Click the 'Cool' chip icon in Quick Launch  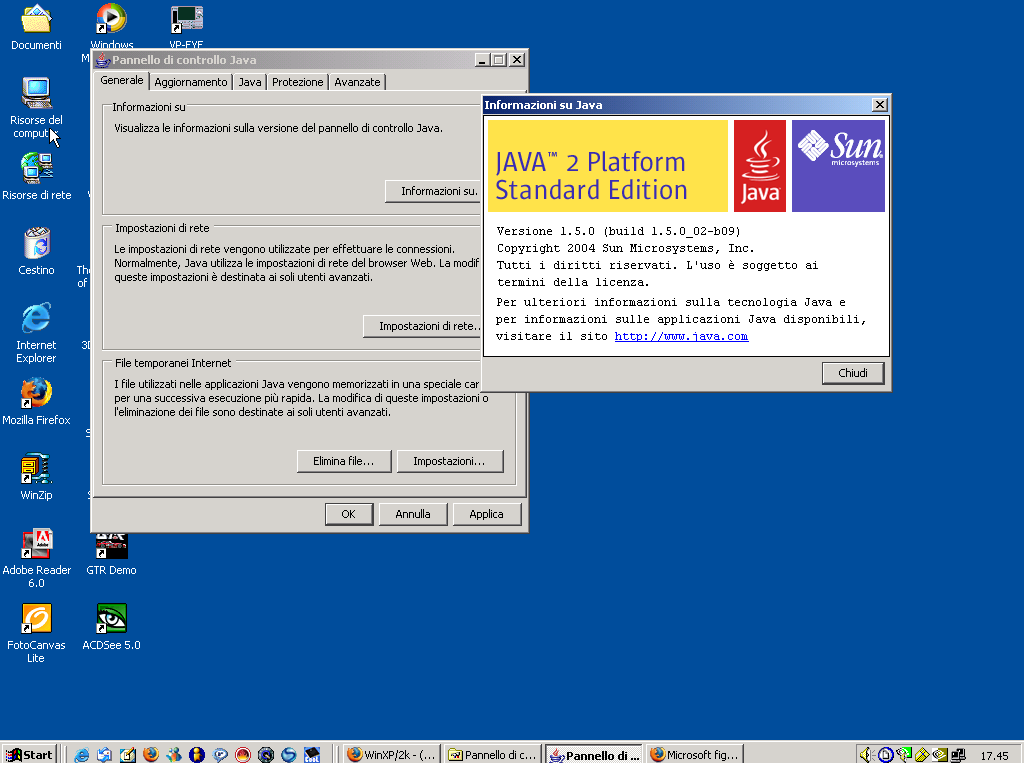pos(312,755)
